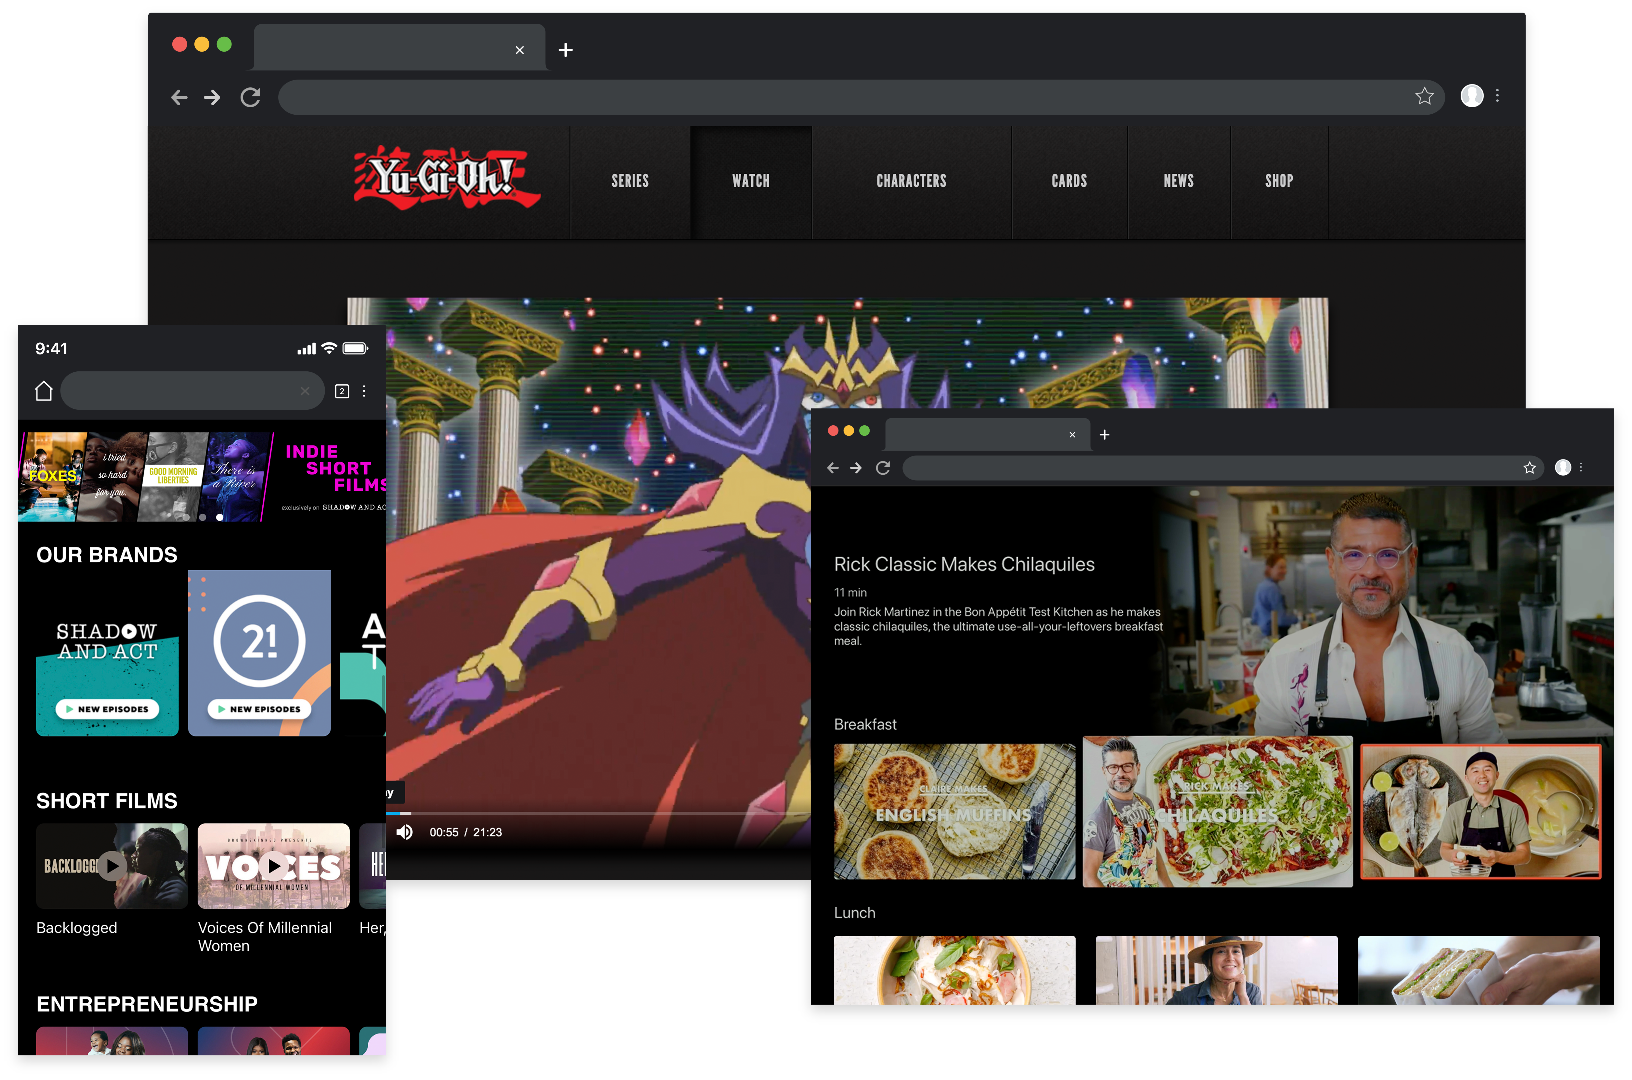Select the Watch navigation tab
The width and height of the screenshot is (1632, 1080).
751,181
